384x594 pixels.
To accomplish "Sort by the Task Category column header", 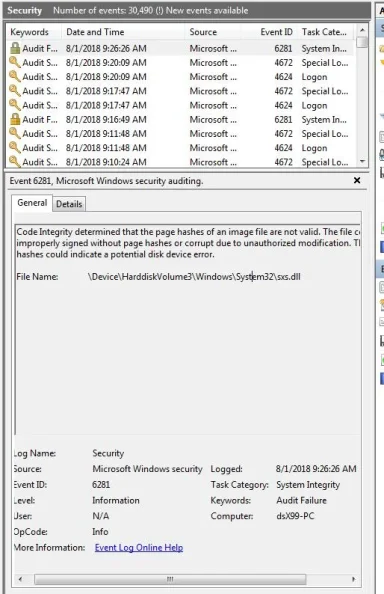I will [x=325, y=32].
